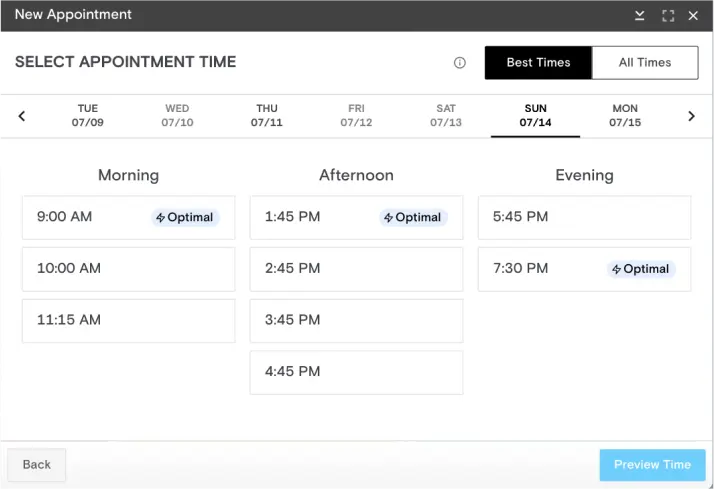Viewport: 714px width, 489px height.
Task: Close the New Appointment dialog
Action: 693,16
